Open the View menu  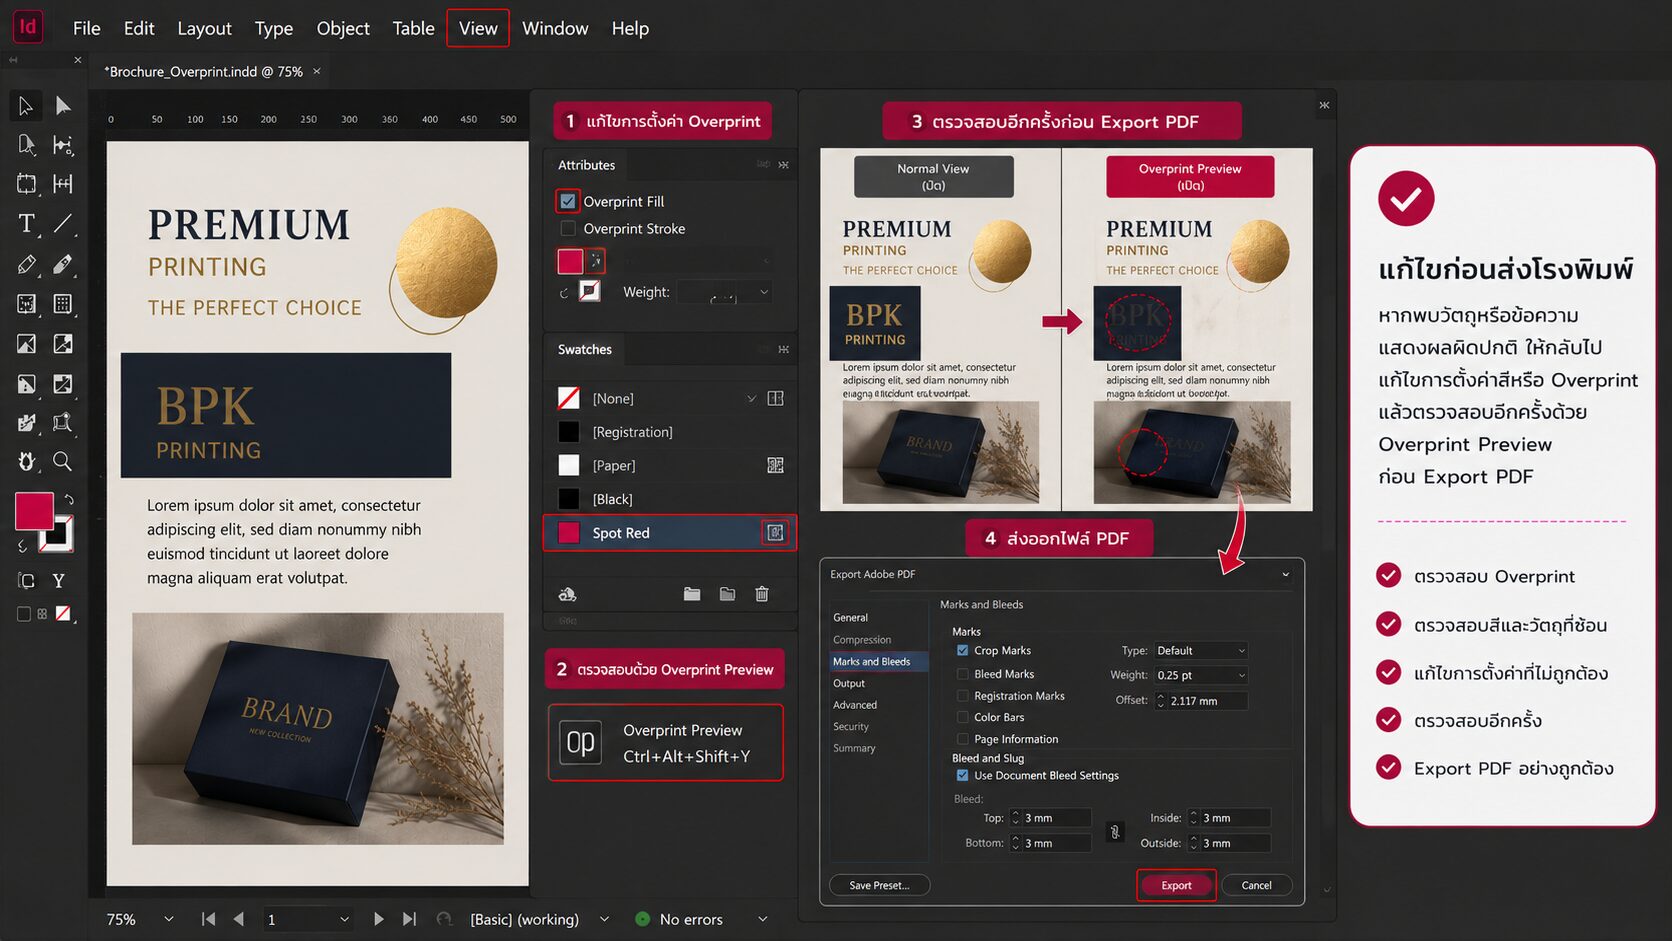click(478, 28)
